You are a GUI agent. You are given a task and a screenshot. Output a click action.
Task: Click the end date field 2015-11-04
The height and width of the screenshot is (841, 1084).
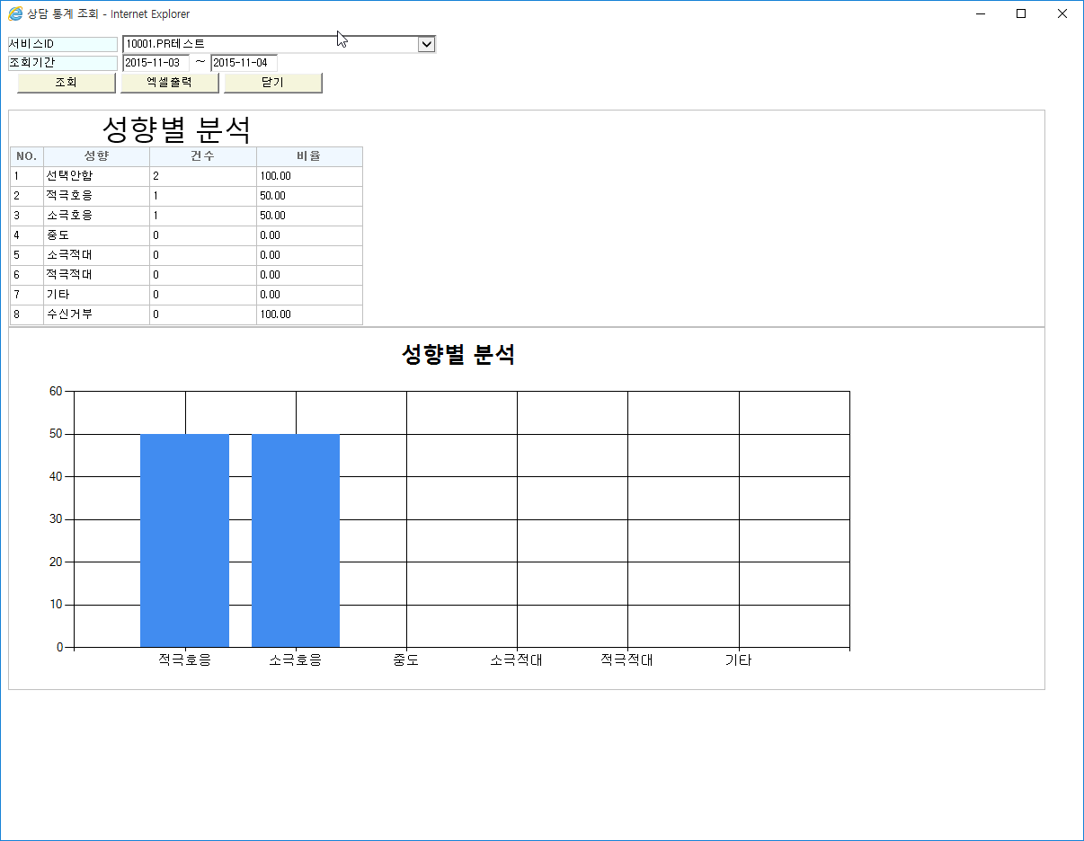point(243,63)
